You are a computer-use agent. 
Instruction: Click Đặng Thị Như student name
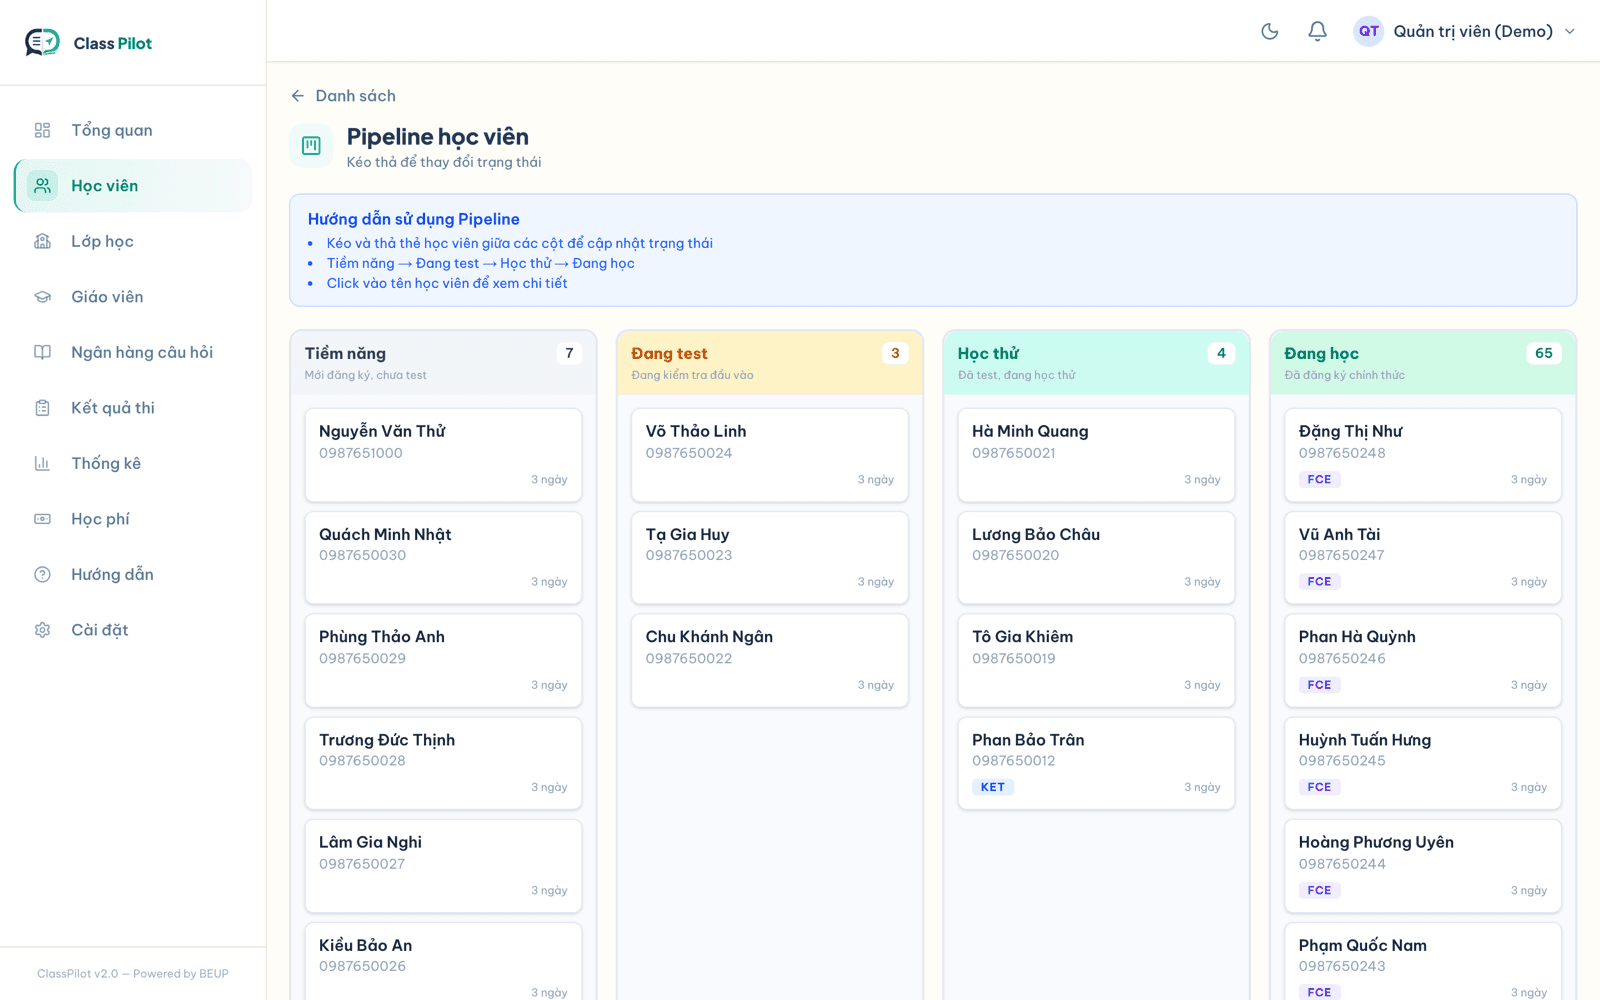pyautogui.click(x=1350, y=431)
